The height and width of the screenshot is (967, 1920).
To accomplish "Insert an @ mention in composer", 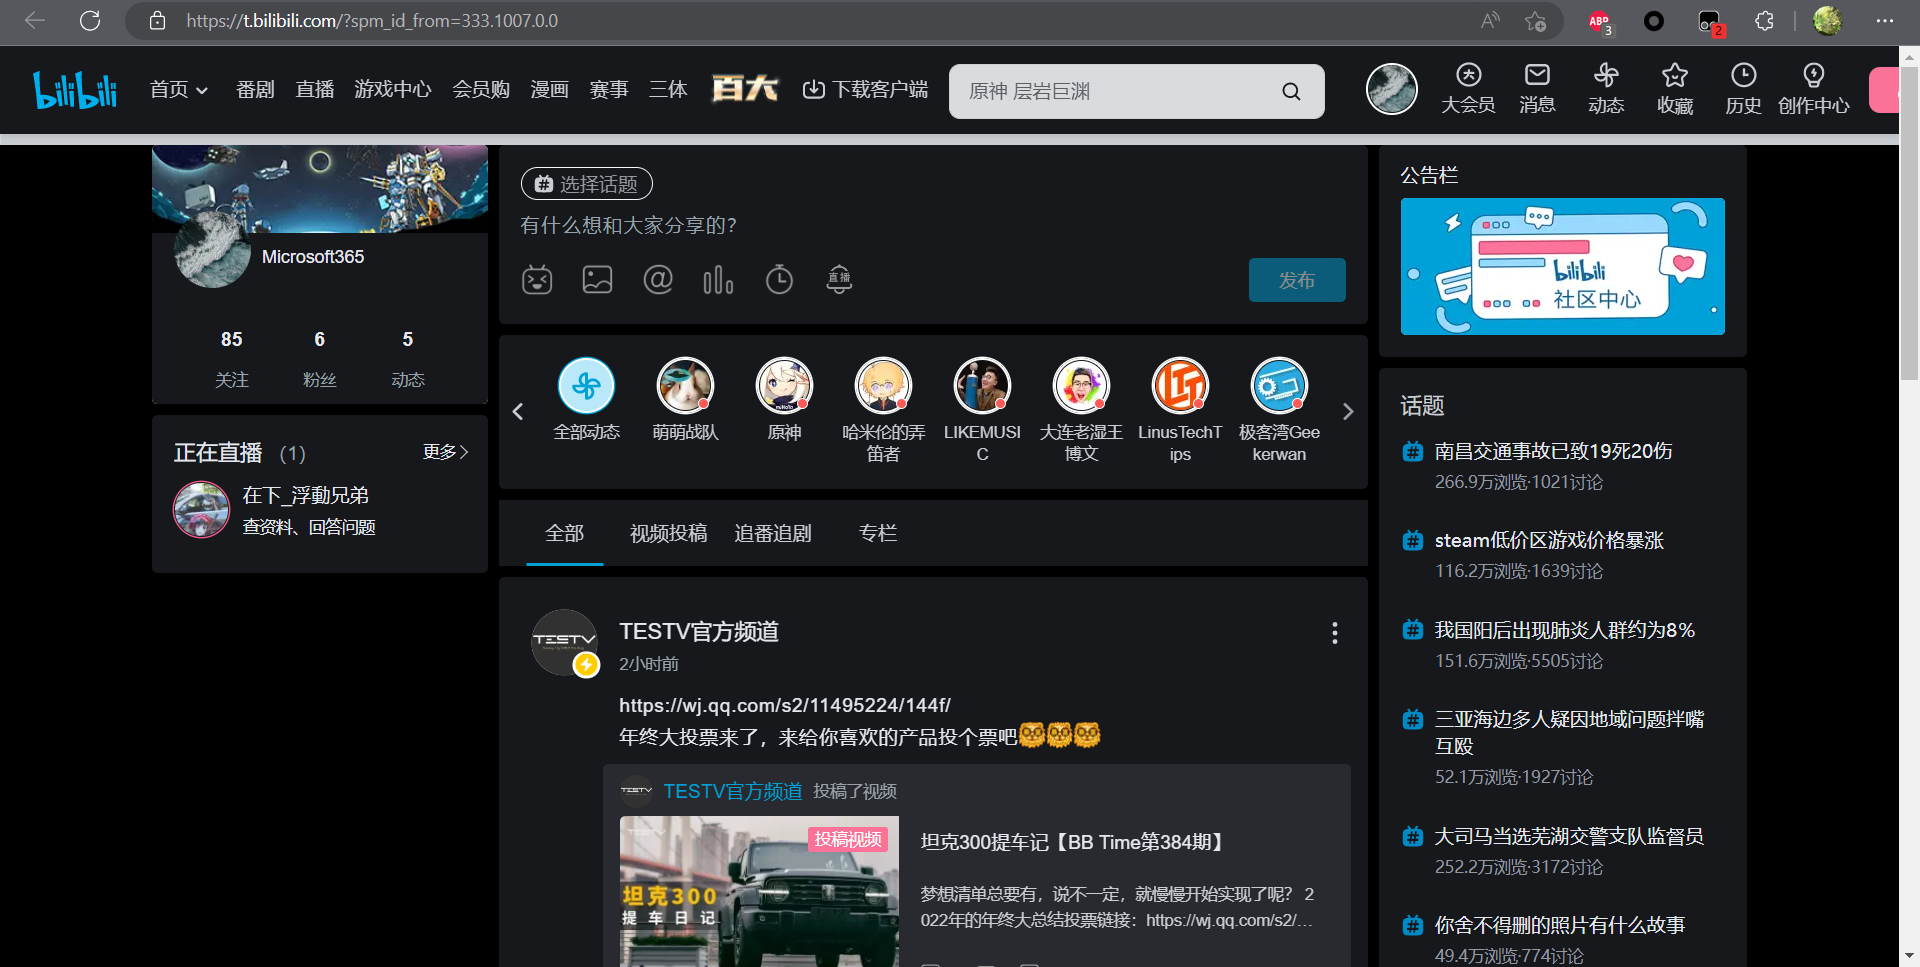I will click(x=658, y=280).
